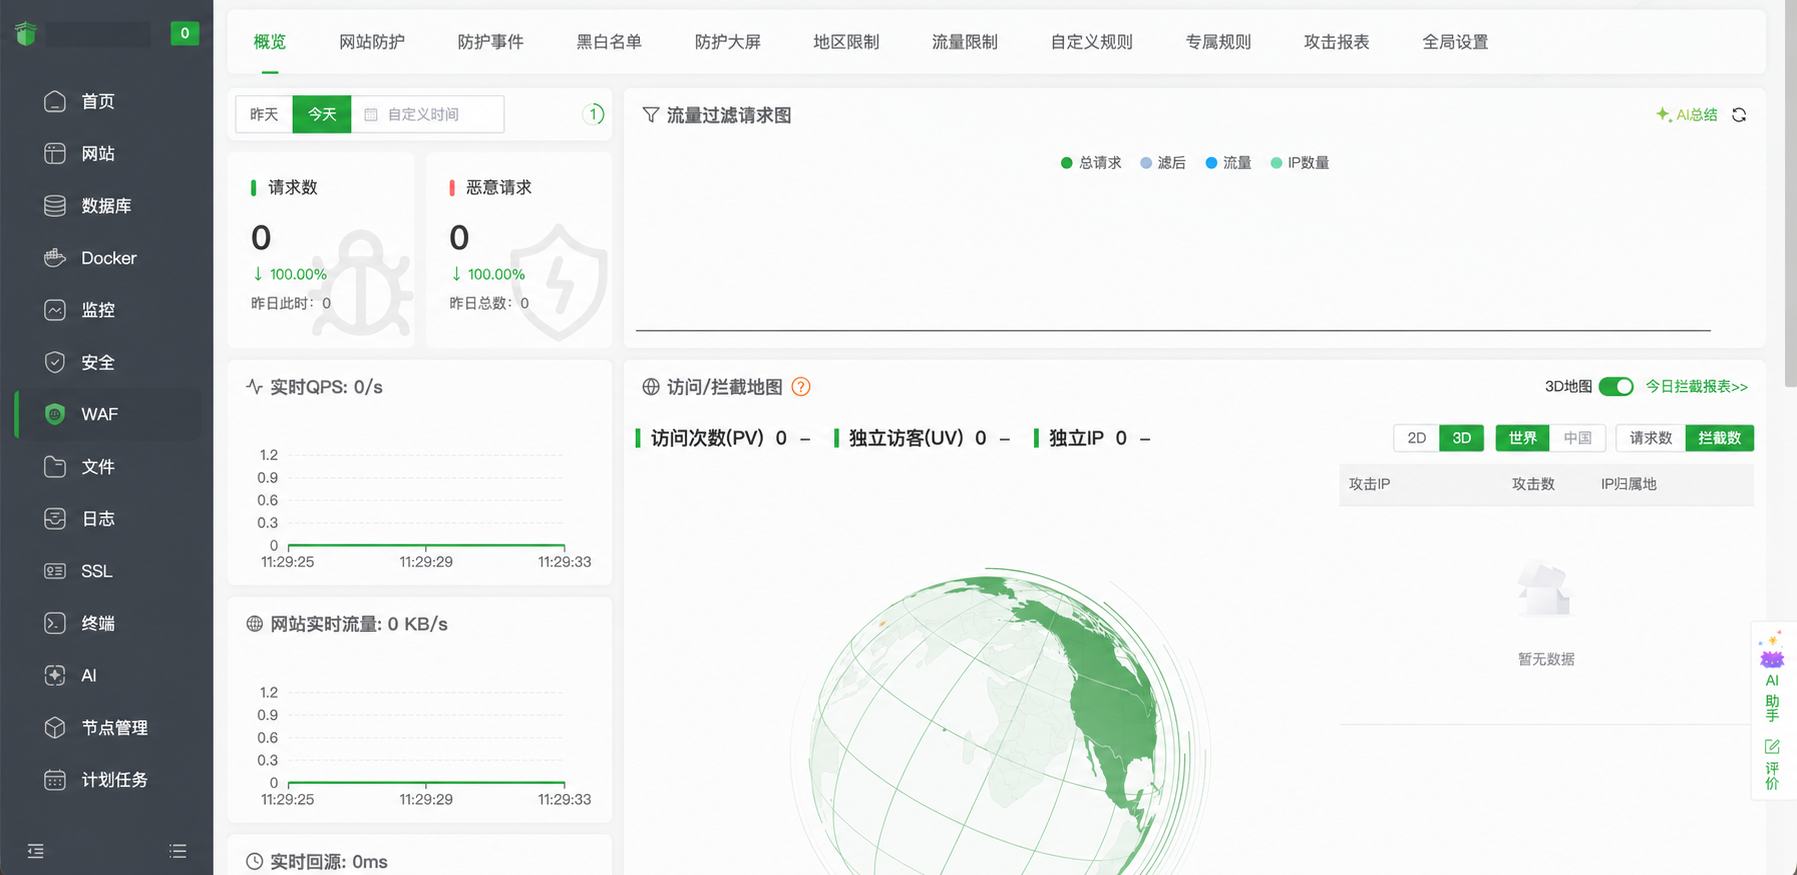Viewport: 1797px width, 875px height.
Task: Click the page vertical scrollbar
Action: click(1790, 195)
